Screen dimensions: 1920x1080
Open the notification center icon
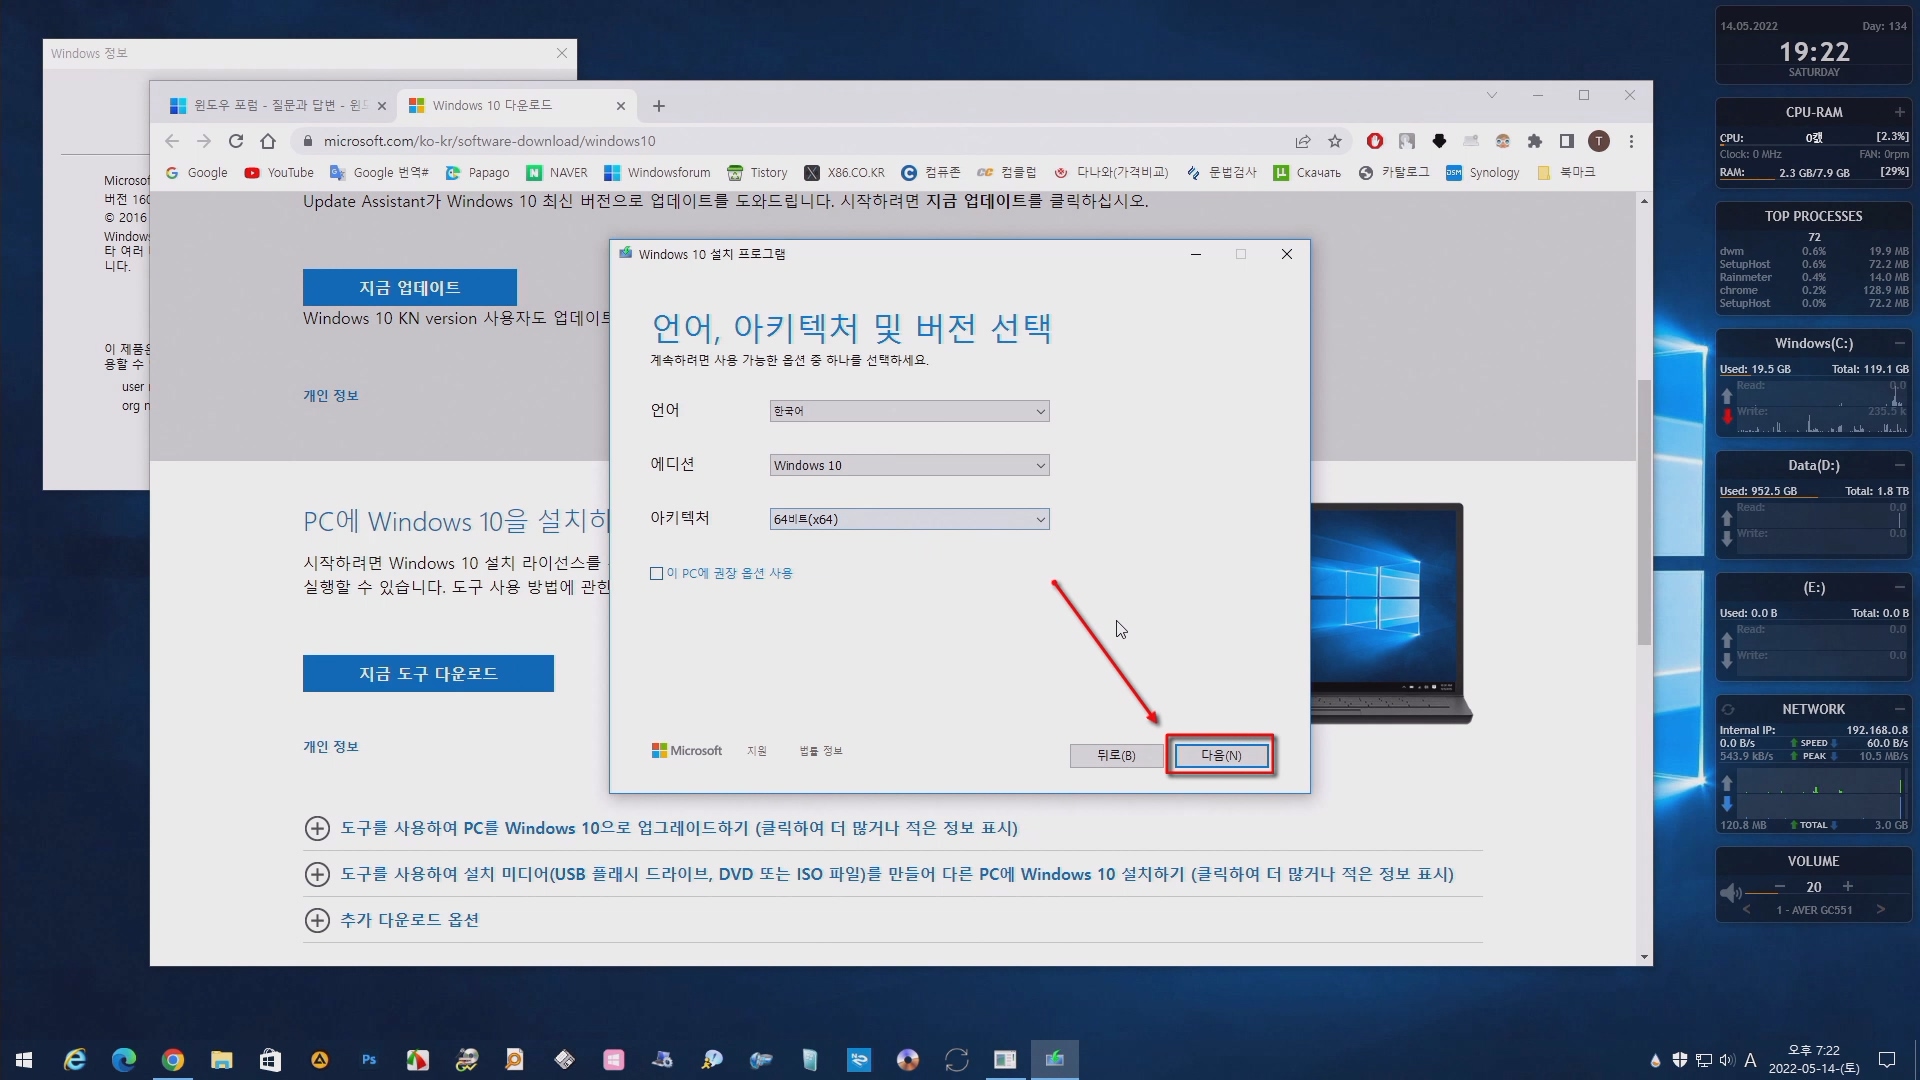point(1887,1060)
